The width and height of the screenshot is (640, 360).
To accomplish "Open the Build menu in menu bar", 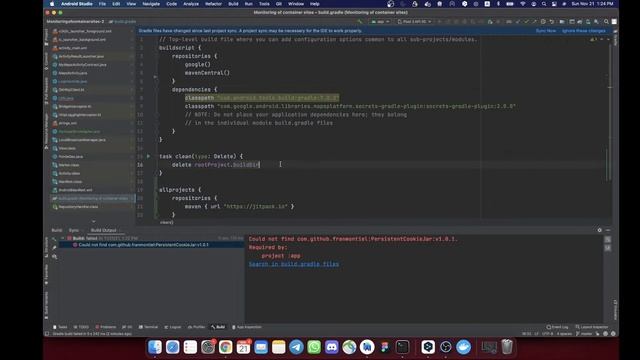I will (x=233, y=4).
